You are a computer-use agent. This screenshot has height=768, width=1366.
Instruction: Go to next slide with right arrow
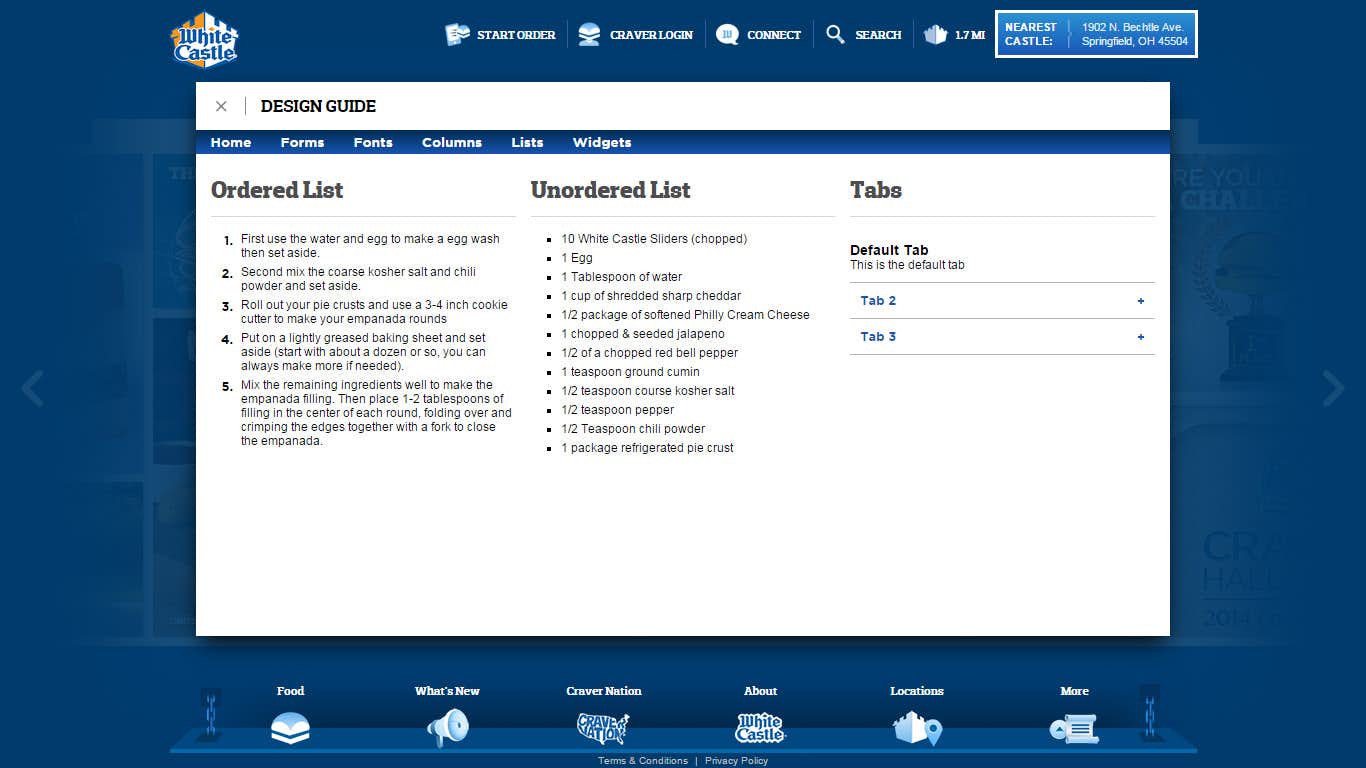1333,388
